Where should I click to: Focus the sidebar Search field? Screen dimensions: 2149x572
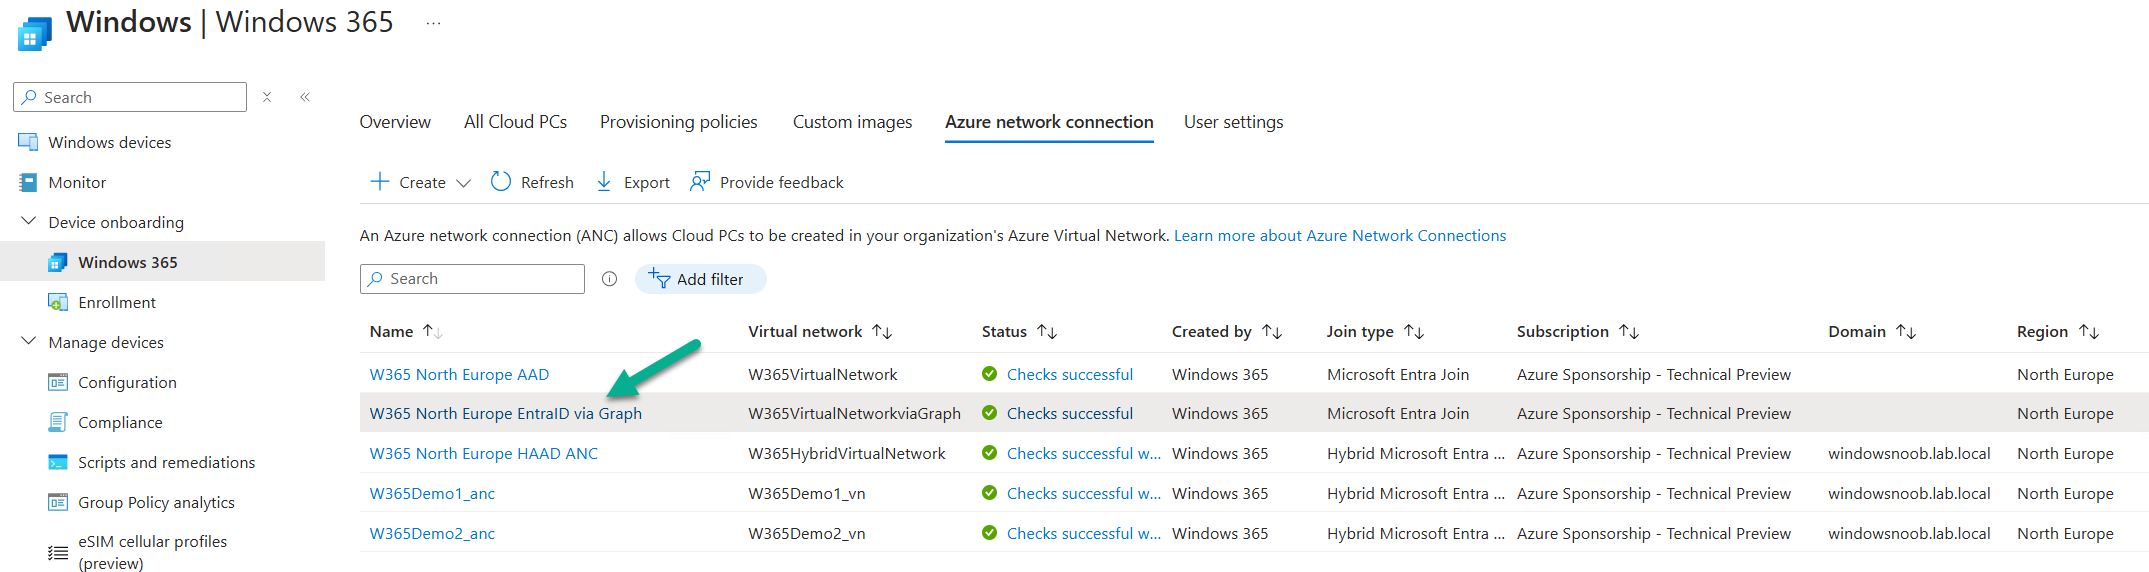[130, 97]
